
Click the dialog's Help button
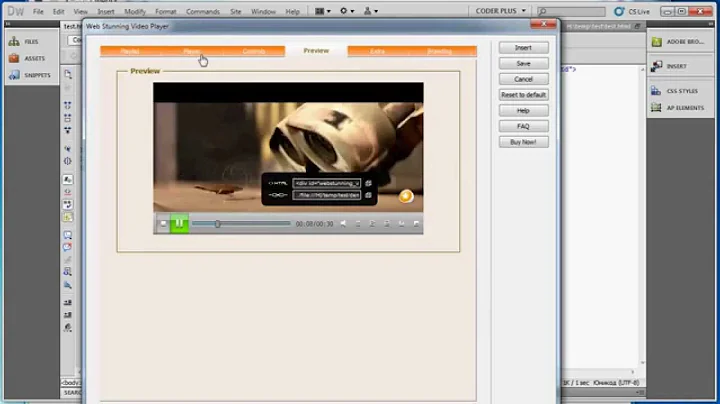pos(523,111)
